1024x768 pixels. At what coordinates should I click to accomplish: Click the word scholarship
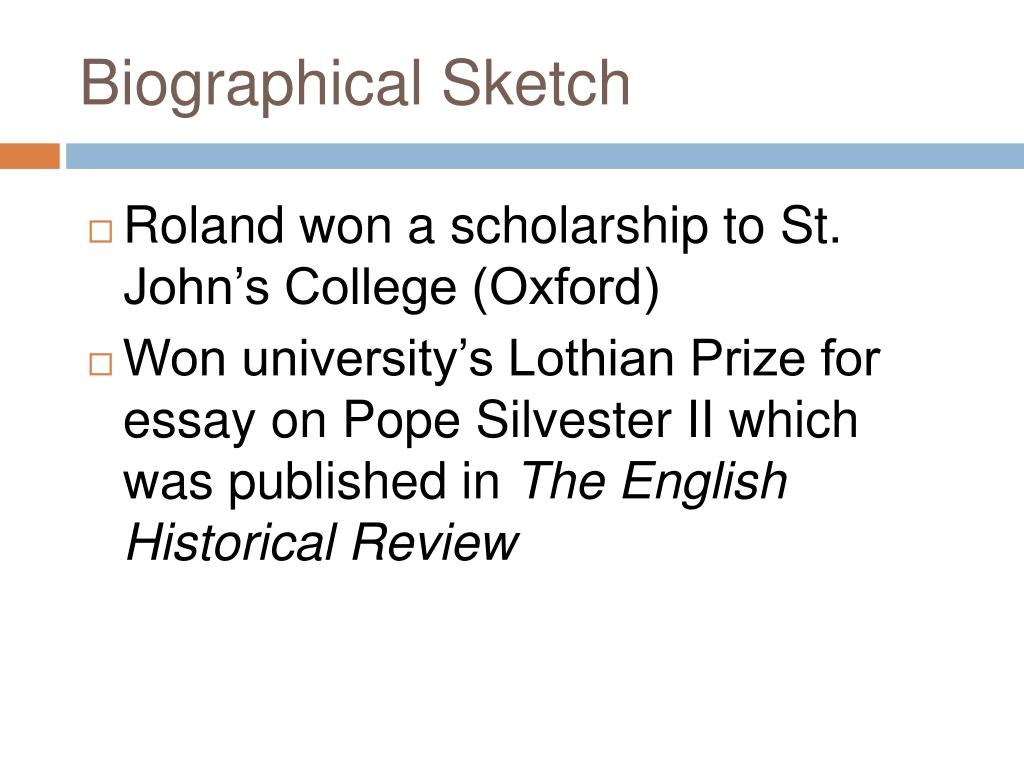pos(579,227)
